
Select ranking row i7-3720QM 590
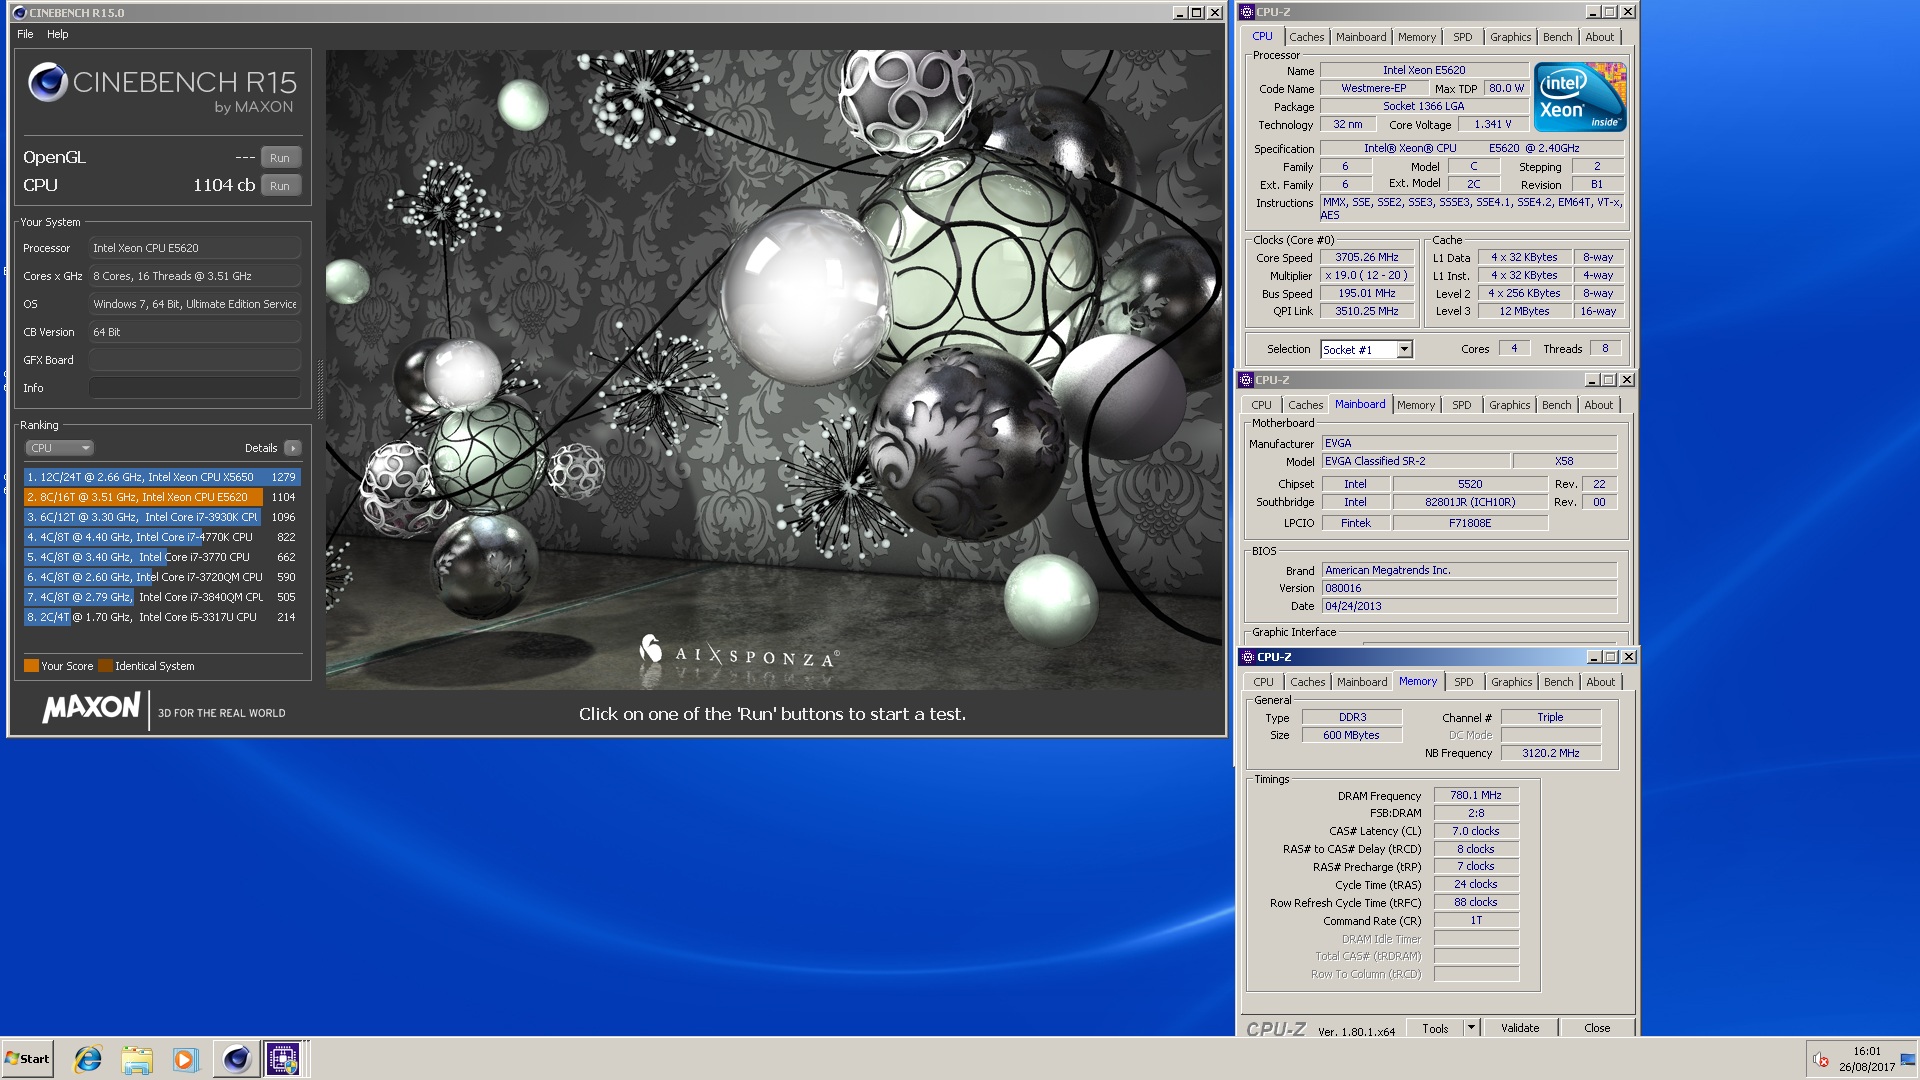(x=162, y=577)
